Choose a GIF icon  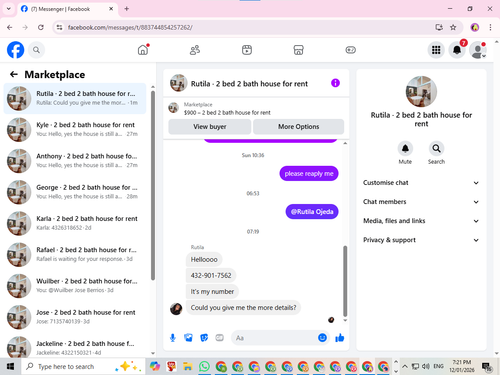[219, 338]
